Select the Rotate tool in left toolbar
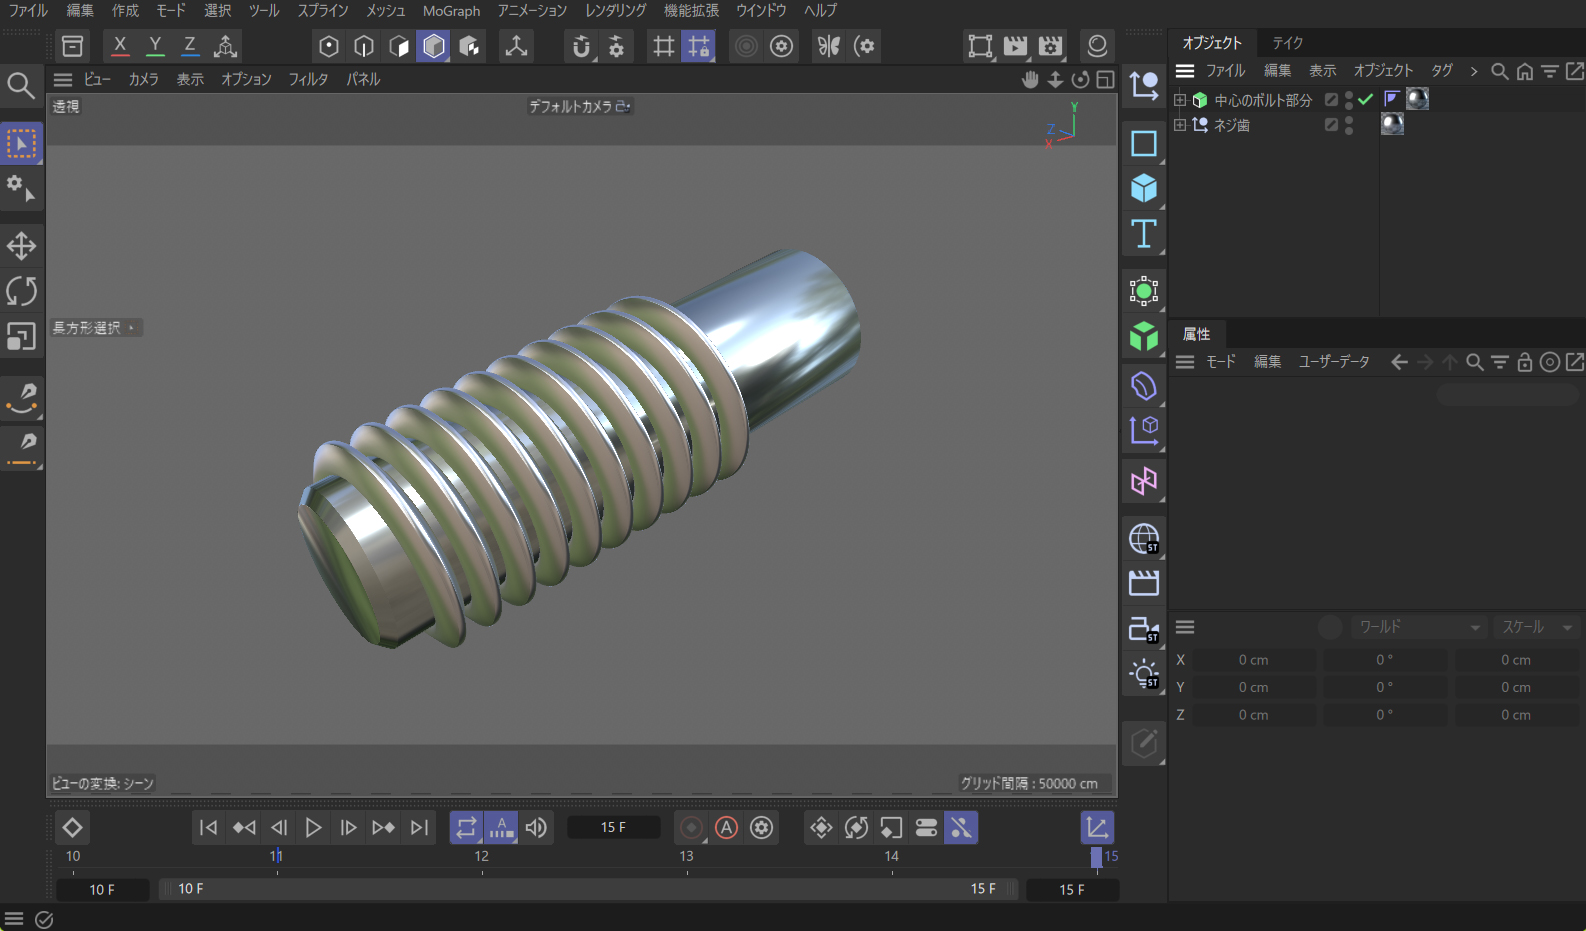This screenshot has width=1586, height=931. 21,291
